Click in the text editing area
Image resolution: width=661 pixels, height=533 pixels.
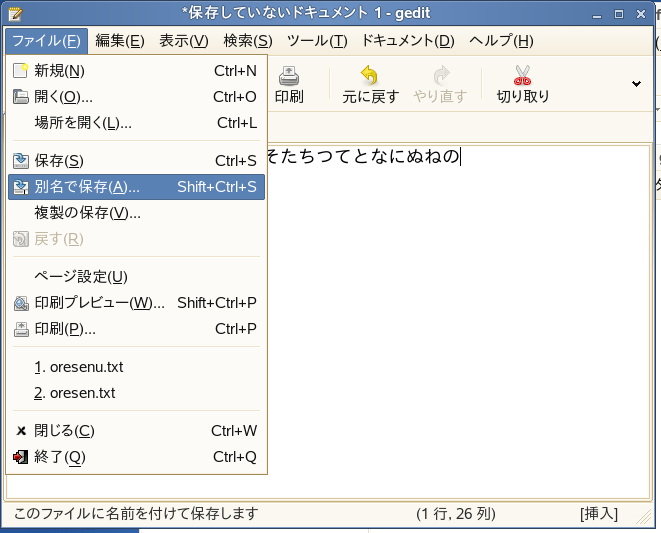(x=457, y=320)
